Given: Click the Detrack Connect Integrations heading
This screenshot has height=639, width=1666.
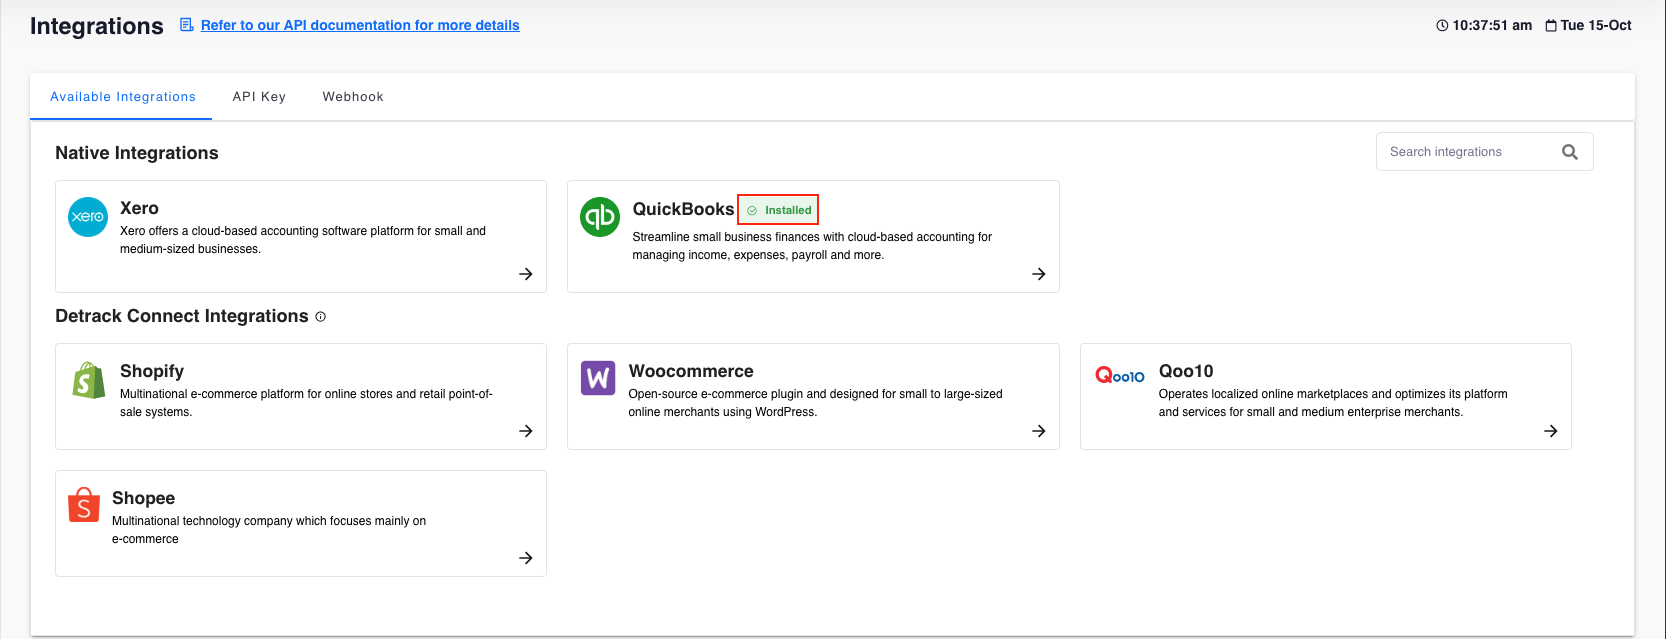Looking at the screenshot, I should click(x=182, y=316).
